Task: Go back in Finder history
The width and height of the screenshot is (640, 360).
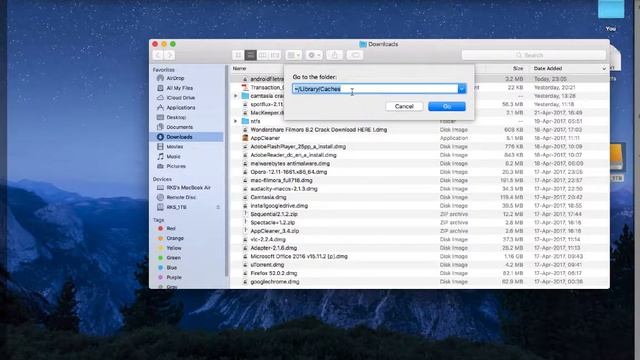Action: tap(158, 55)
